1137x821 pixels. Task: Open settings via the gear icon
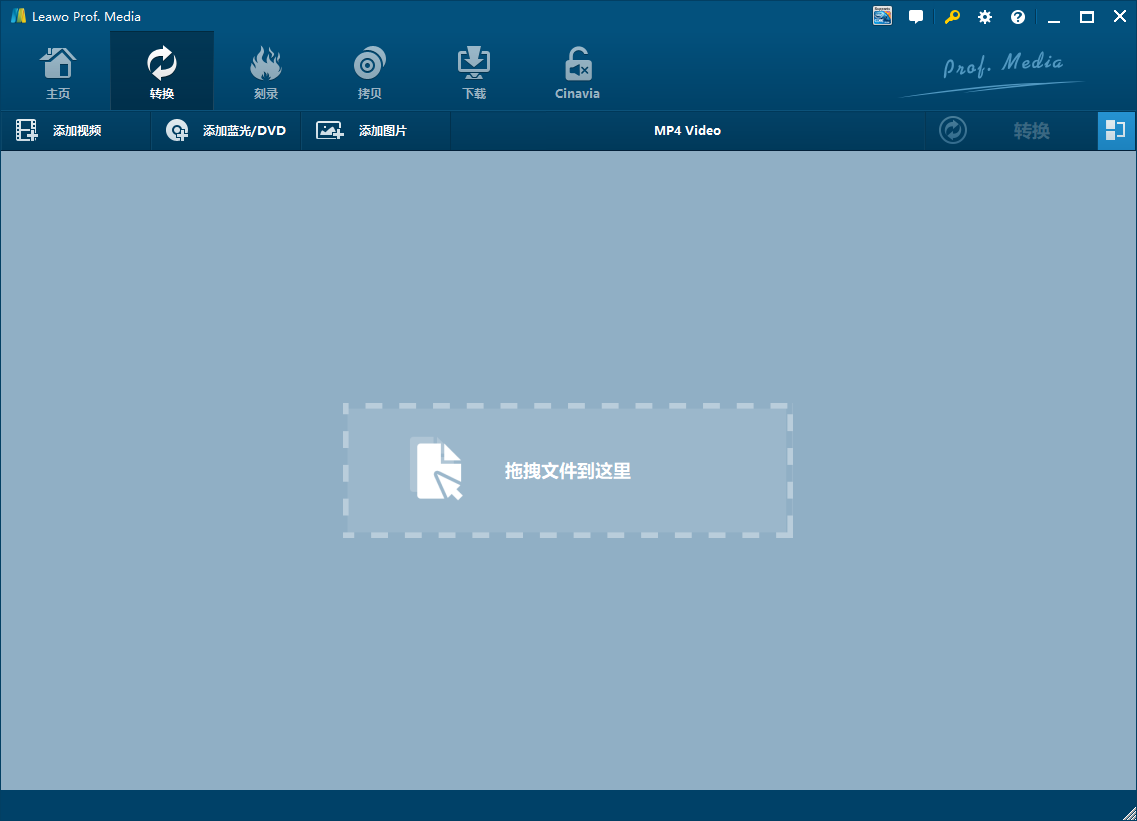coord(985,17)
